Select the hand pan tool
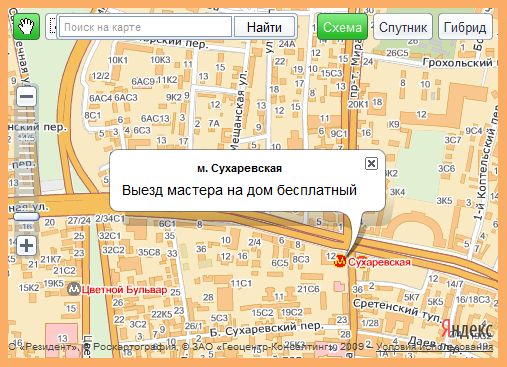Viewport: 507px width, 367px height. tap(26, 26)
